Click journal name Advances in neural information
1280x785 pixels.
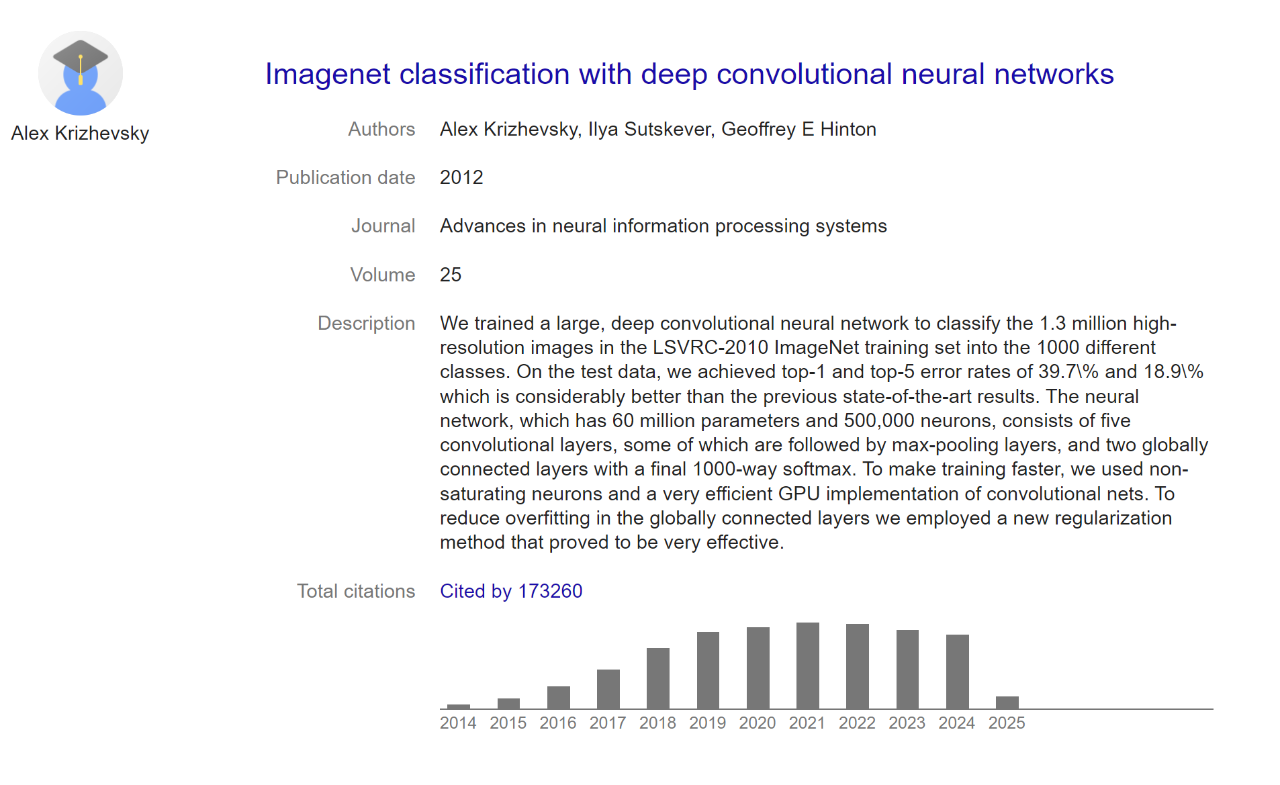coord(663,226)
